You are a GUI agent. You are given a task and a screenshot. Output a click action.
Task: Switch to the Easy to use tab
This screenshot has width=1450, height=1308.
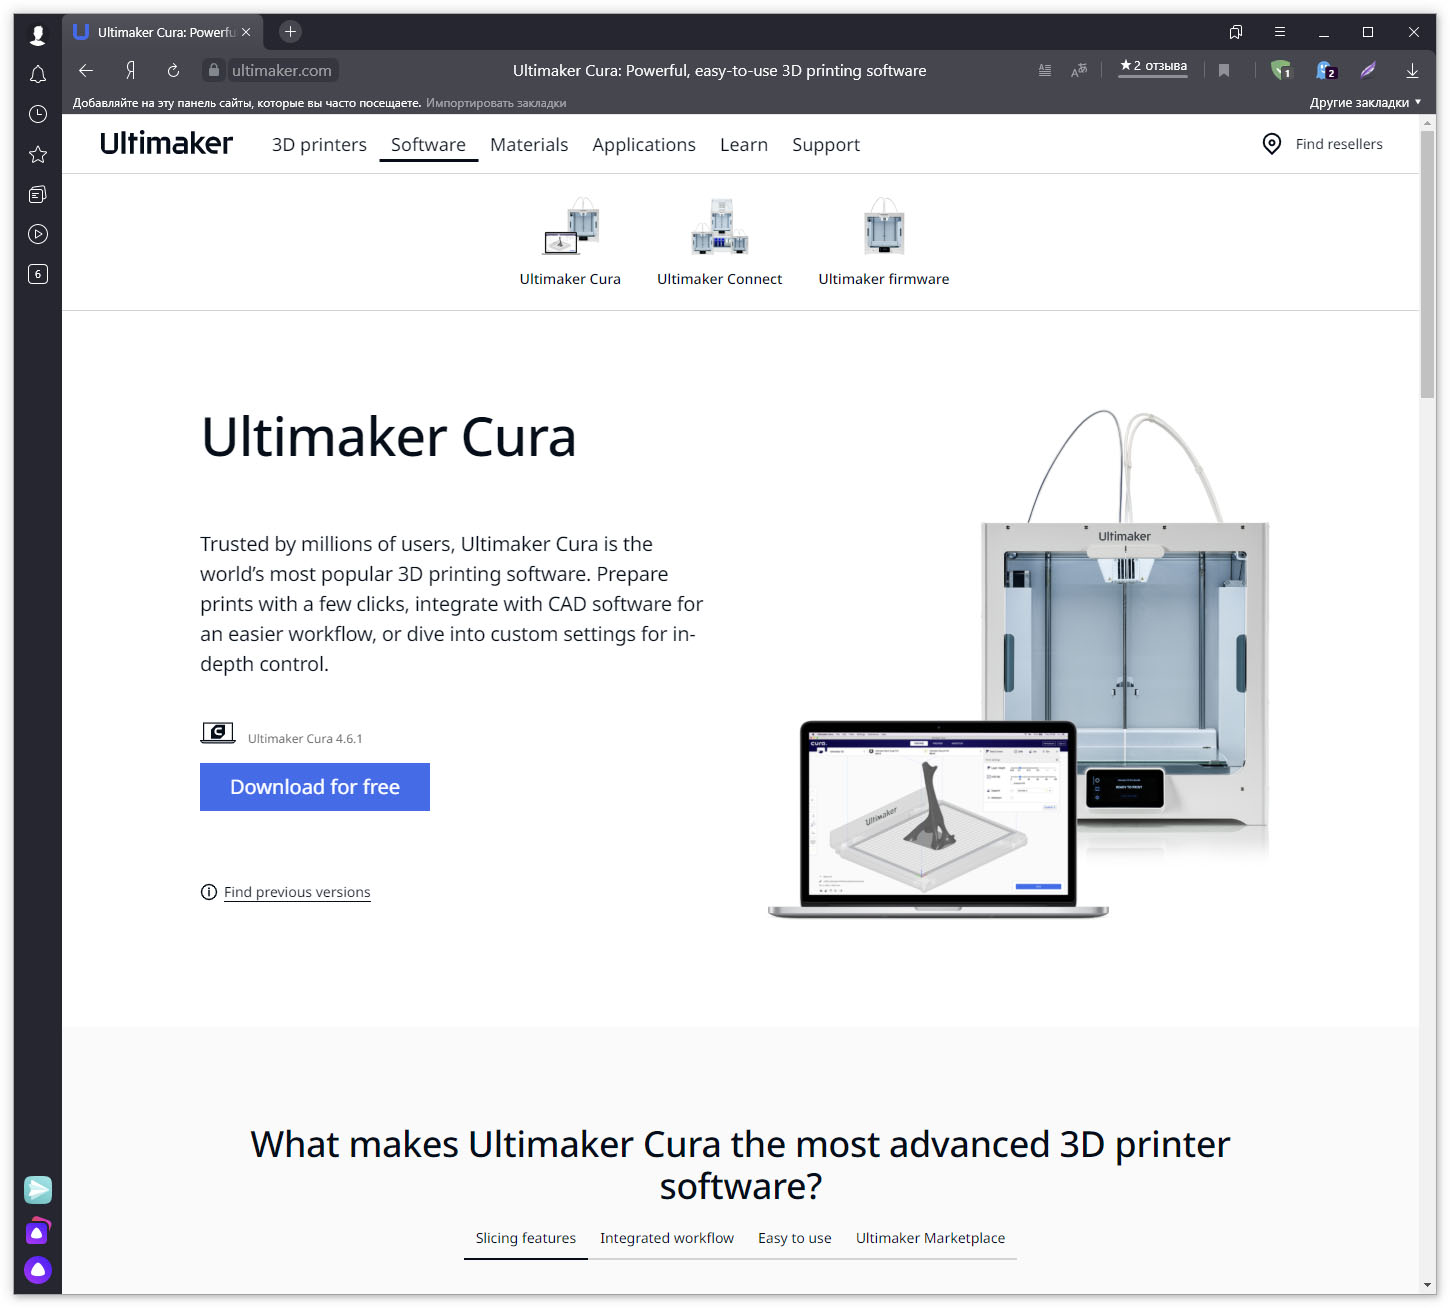point(795,1238)
